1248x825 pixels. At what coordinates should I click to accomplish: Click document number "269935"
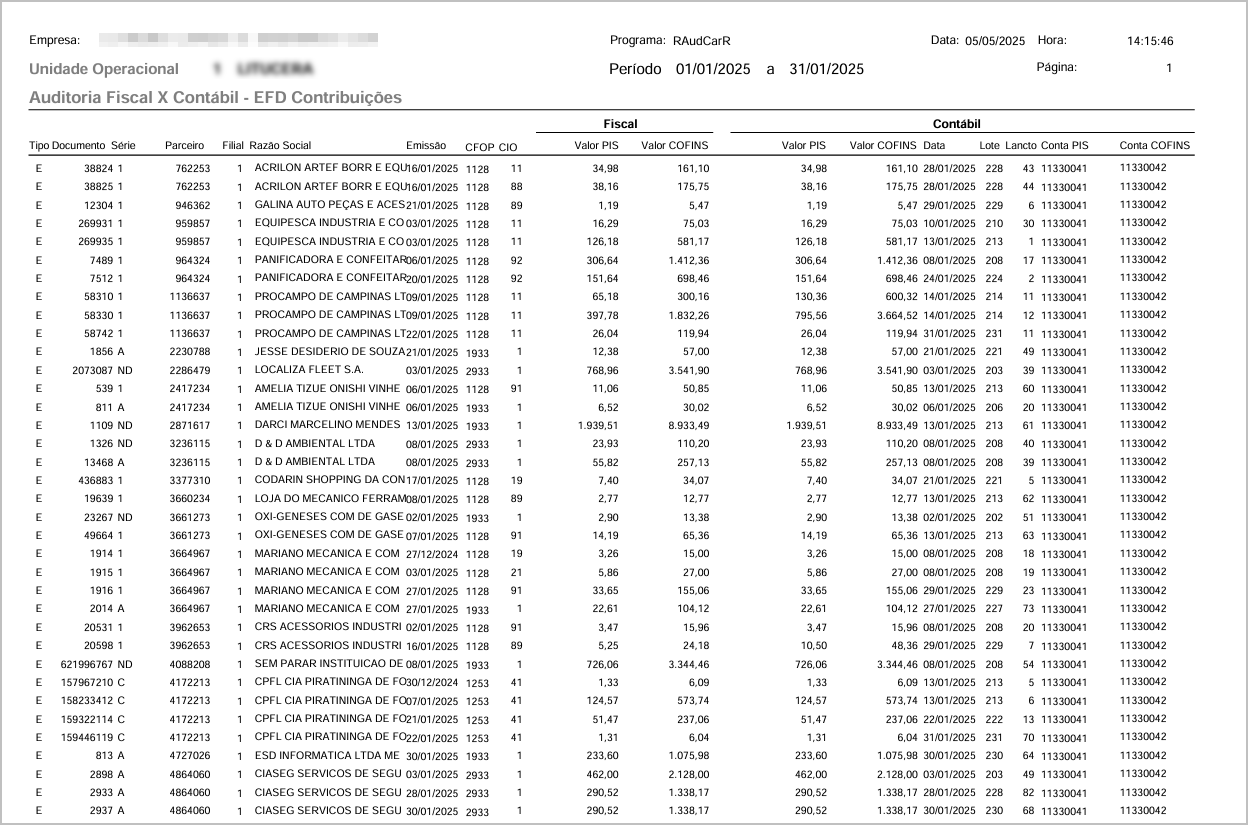97,241
